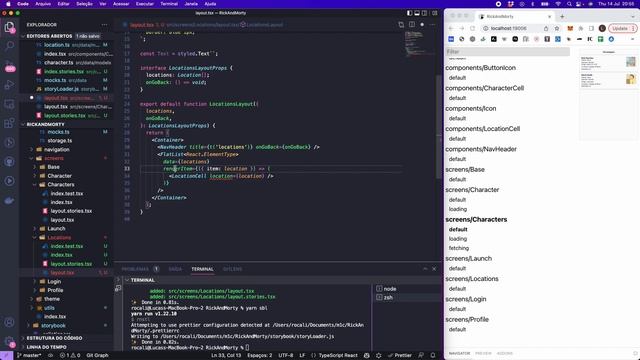Open the Docker whale icon in the activity bar
640x360 pixels.
[x=9, y=200]
